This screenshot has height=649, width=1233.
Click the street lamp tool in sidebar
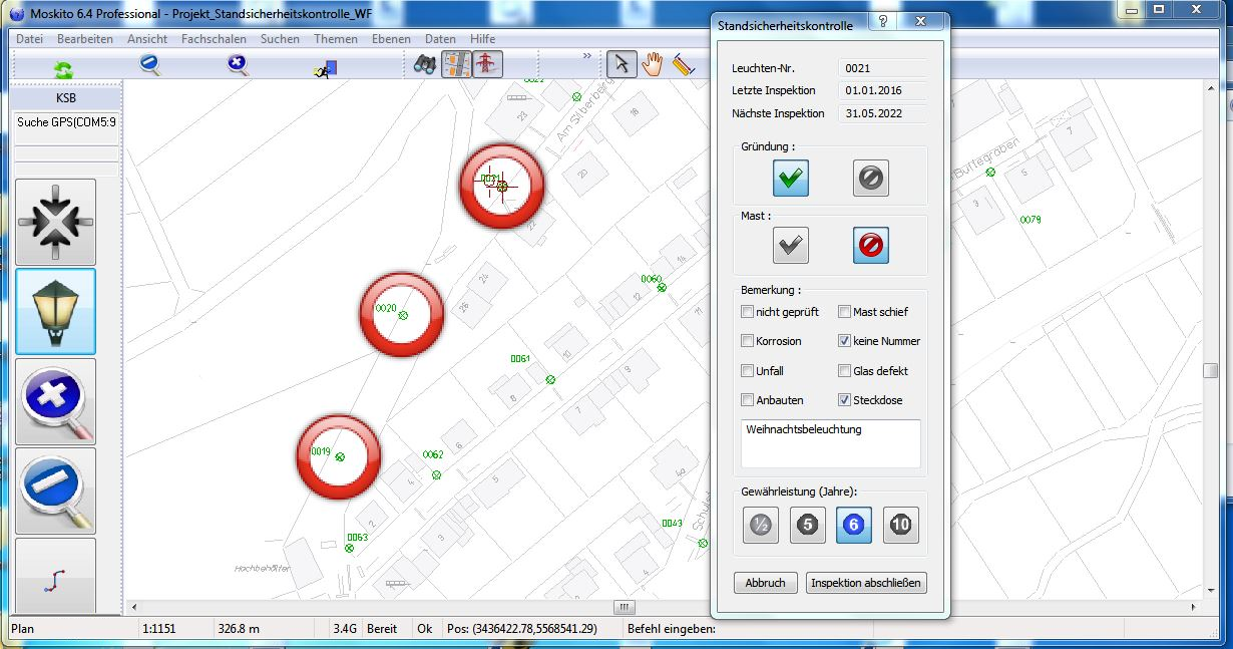pos(56,311)
